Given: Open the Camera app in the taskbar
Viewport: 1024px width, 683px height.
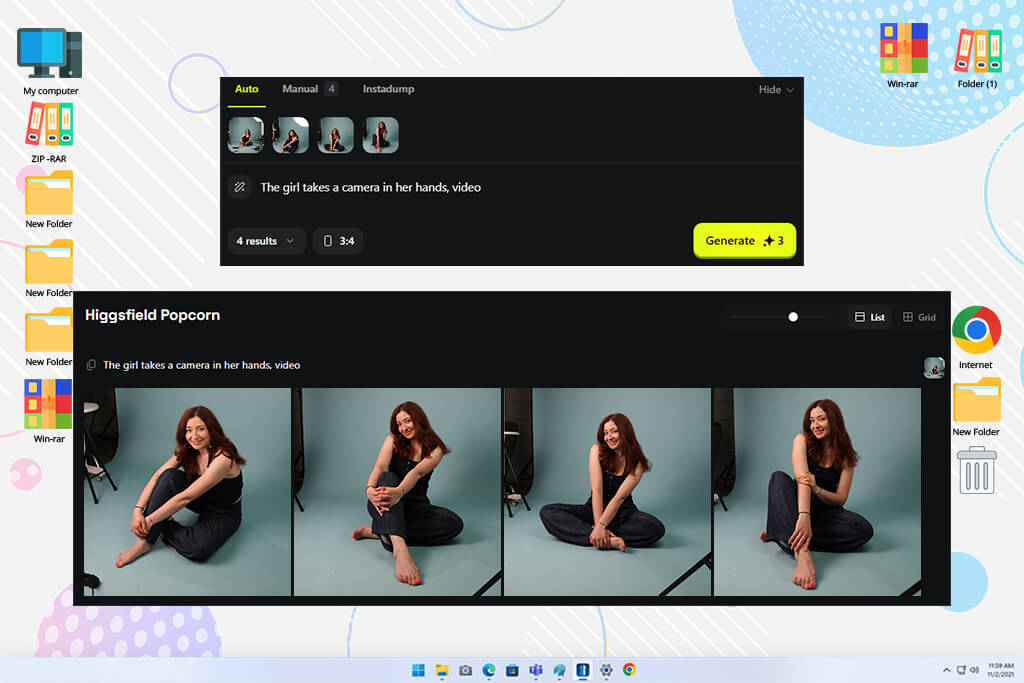Looking at the screenshot, I should click(x=465, y=670).
